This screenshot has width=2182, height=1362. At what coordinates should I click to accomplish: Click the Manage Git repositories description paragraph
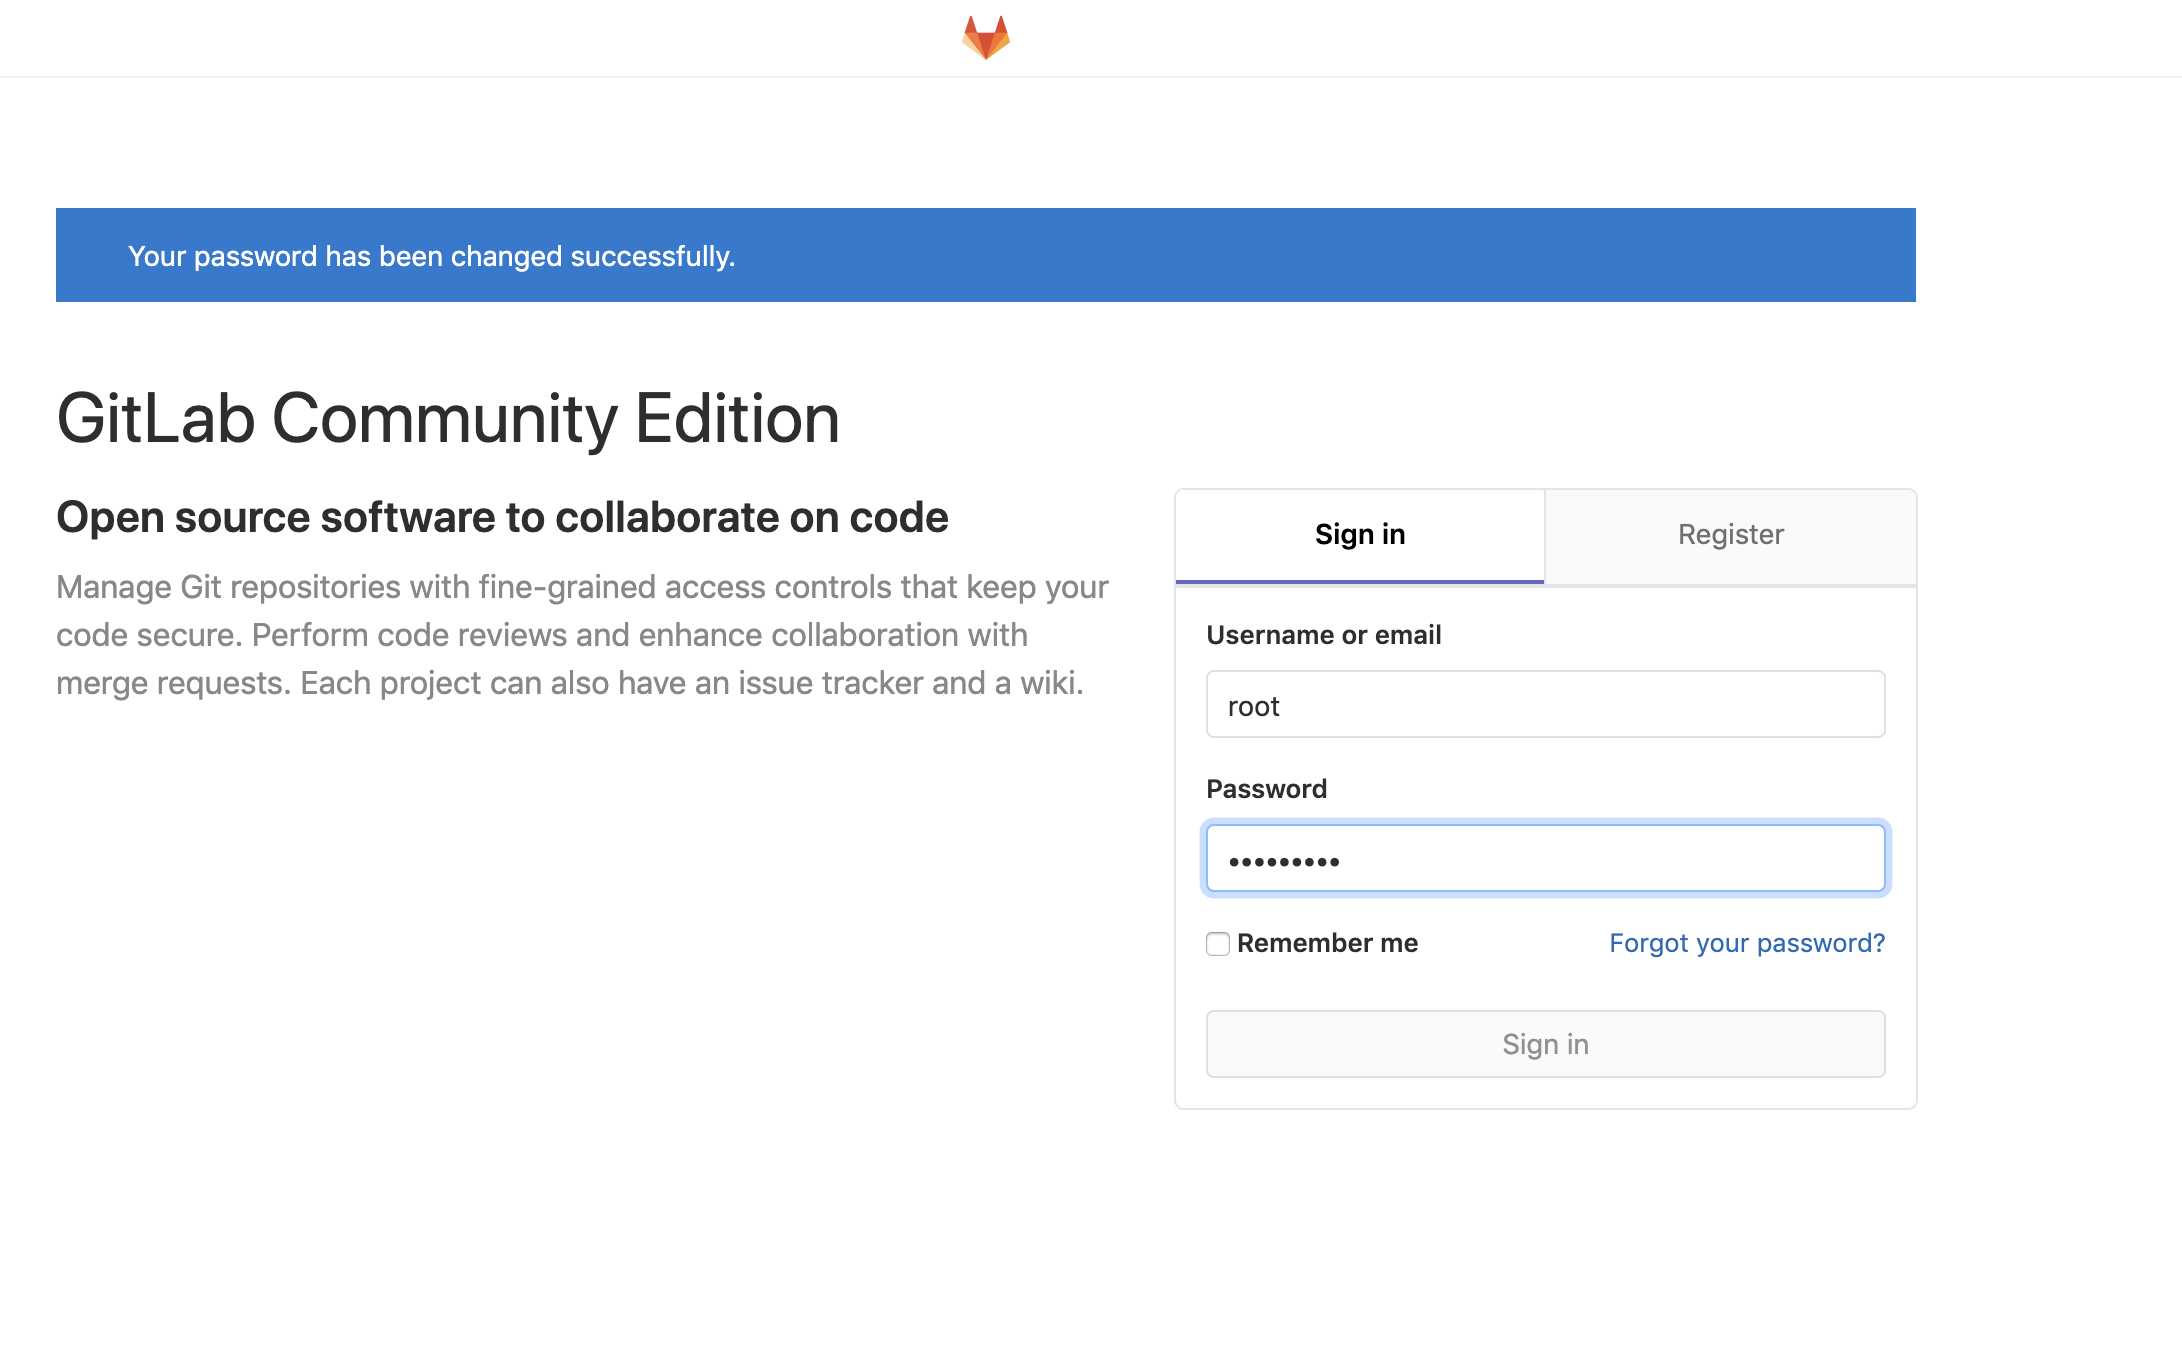coord(582,635)
